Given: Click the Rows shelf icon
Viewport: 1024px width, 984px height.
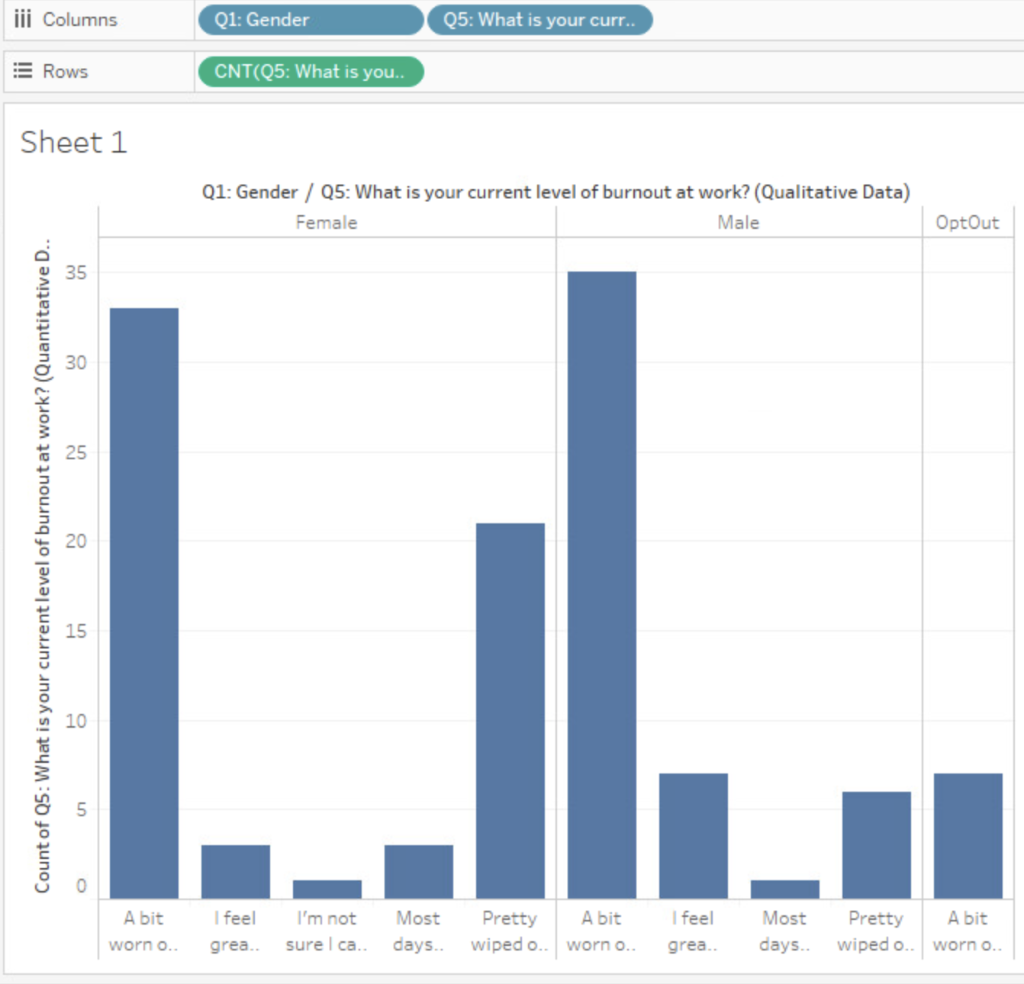Looking at the screenshot, I should [x=22, y=70].
